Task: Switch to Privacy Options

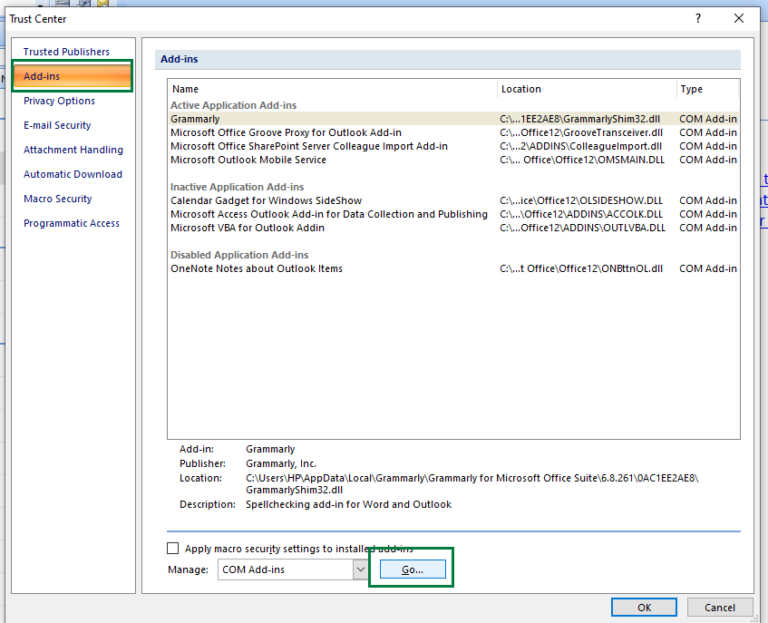Action: tap(60, 101)
